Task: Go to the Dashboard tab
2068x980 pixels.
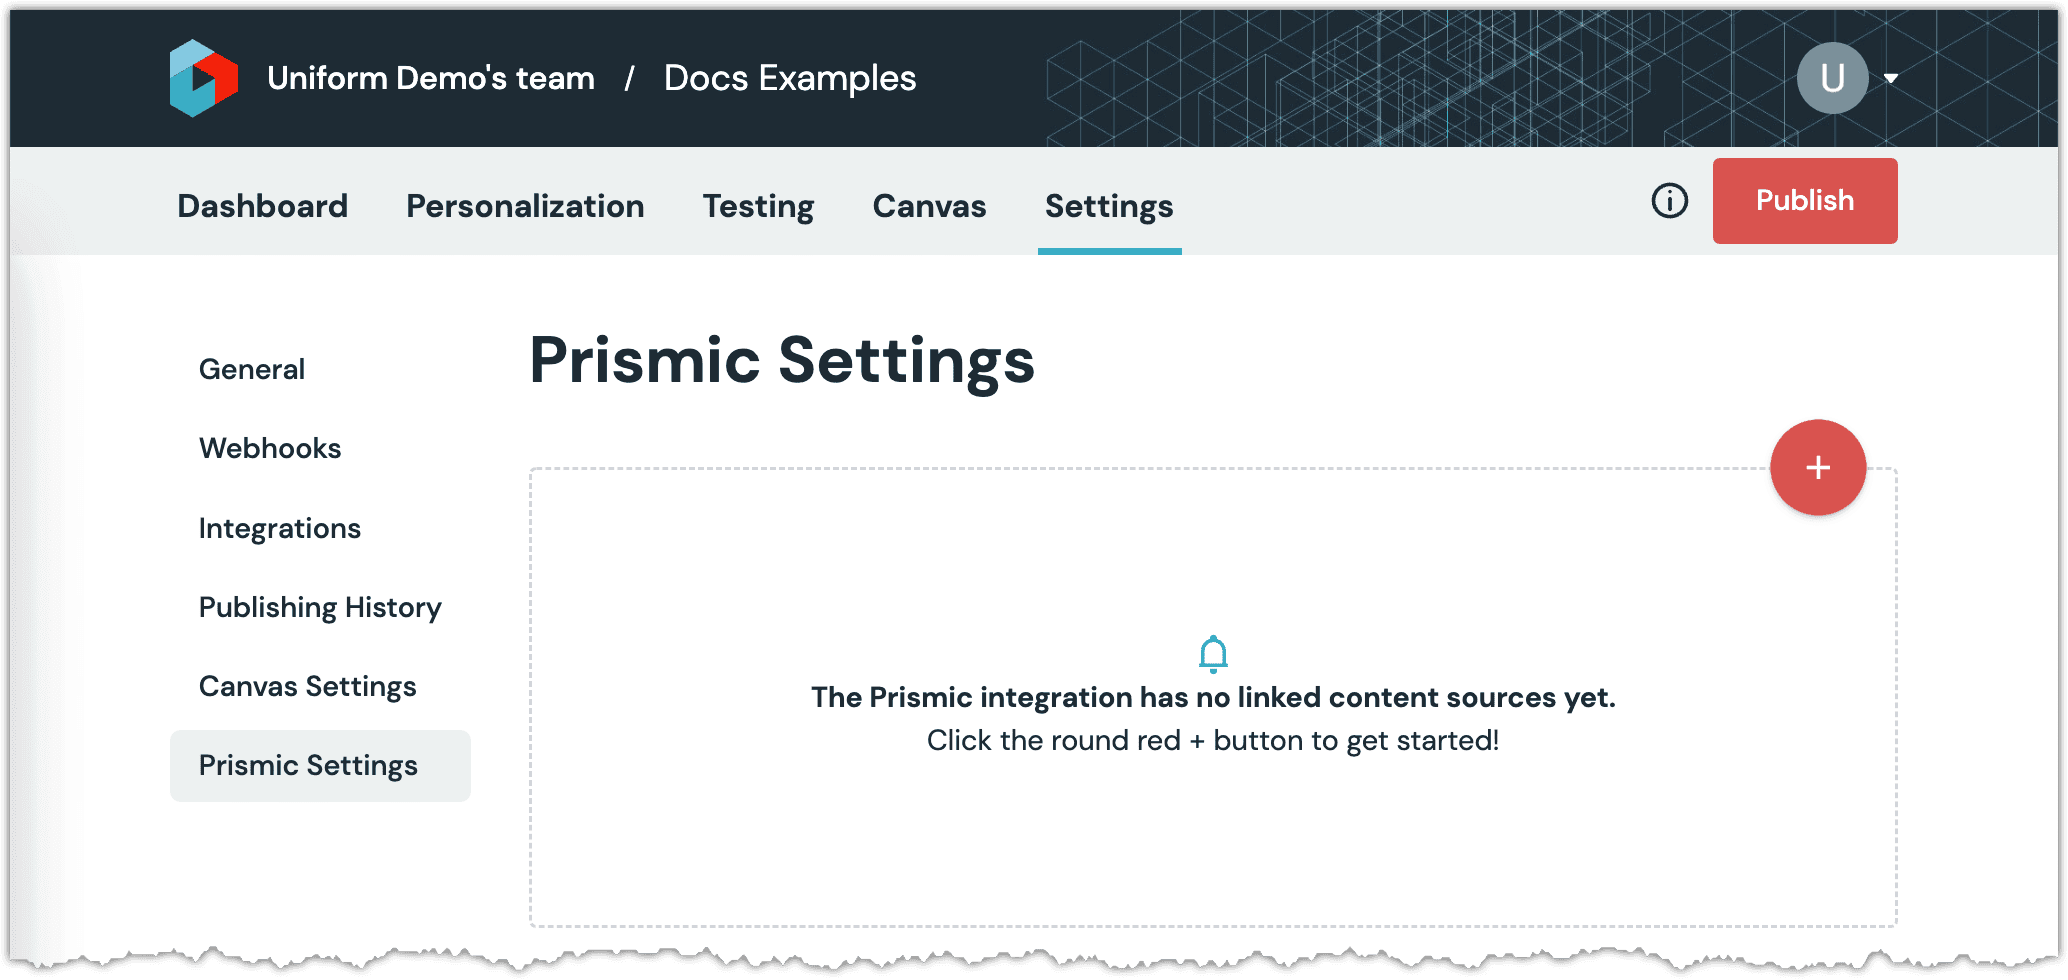Action: click(x=262, y=206)
